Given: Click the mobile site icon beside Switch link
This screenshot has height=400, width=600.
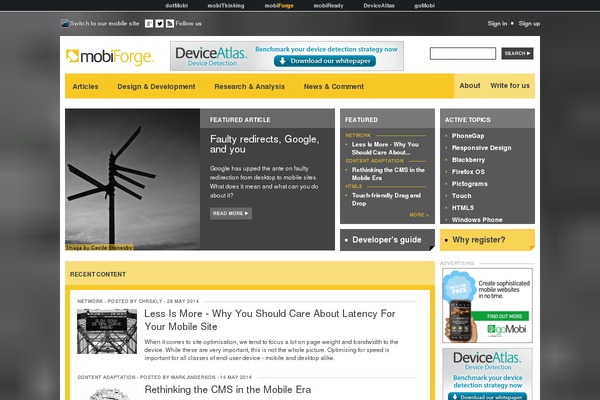Looking at the screenshot, I should point(65,23).
